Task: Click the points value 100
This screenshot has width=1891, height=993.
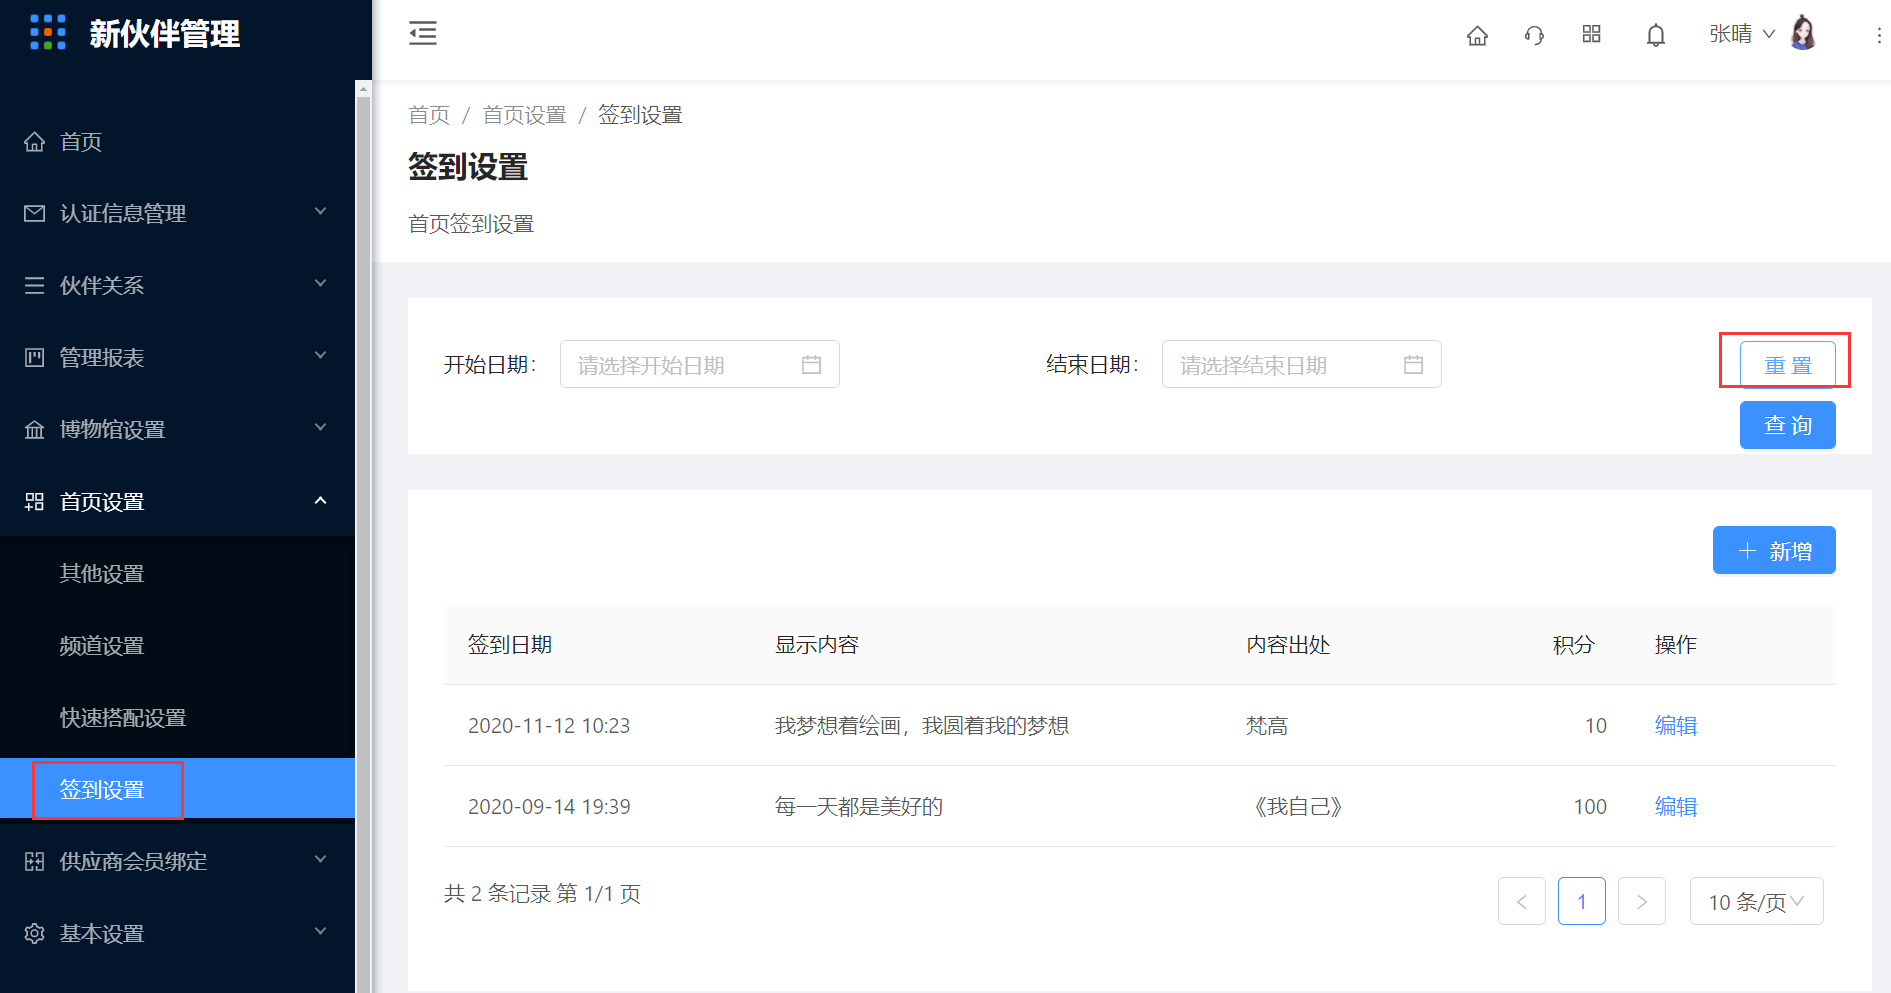Action: (1590, 806)
